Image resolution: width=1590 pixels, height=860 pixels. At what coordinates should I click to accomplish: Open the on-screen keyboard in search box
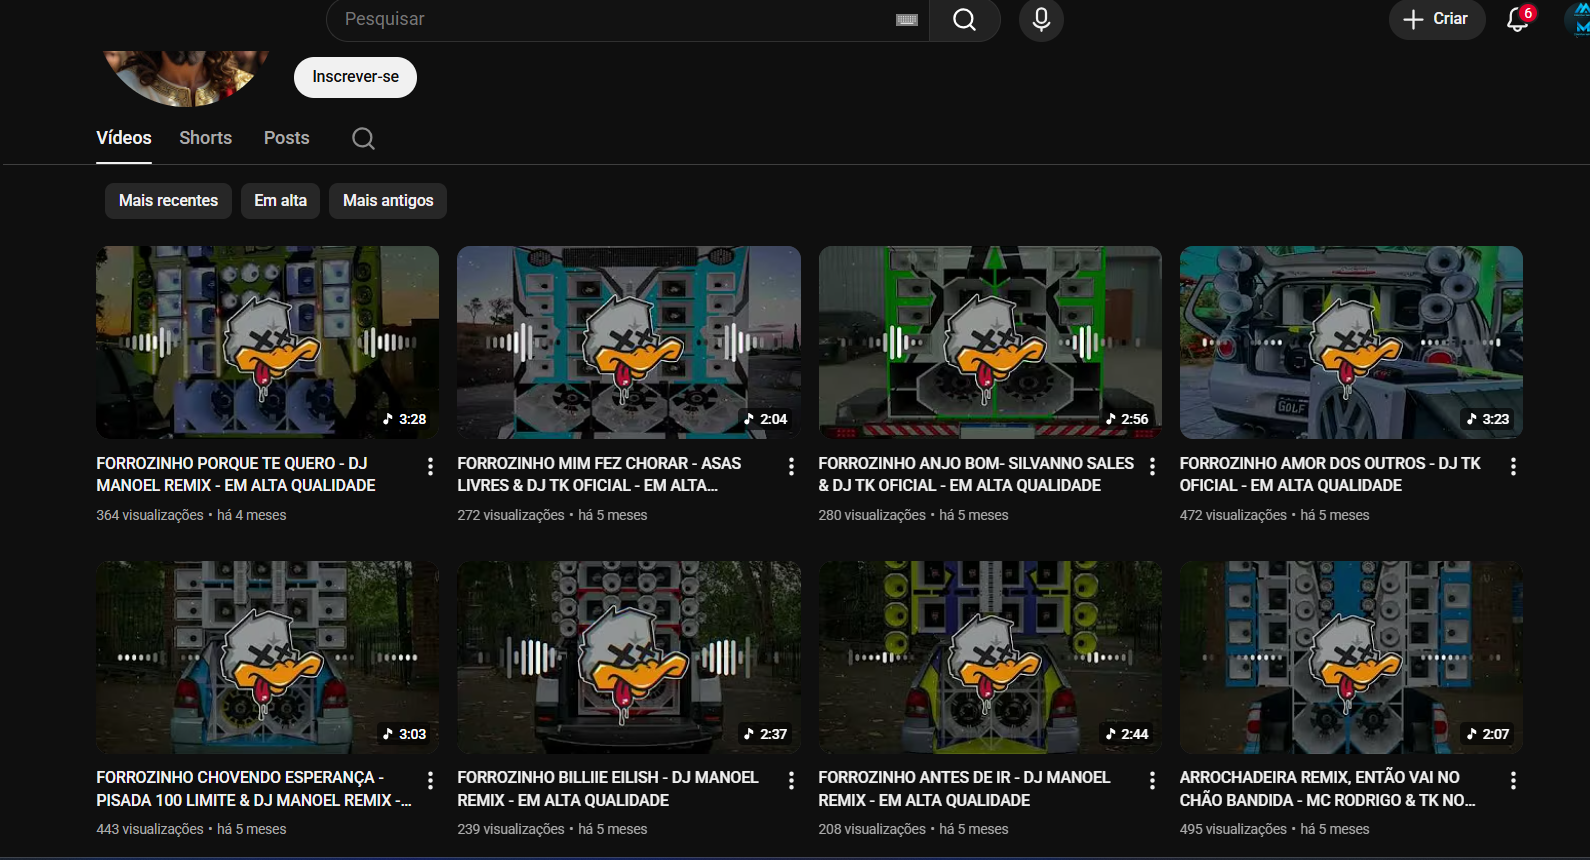[x=907, y=20]
